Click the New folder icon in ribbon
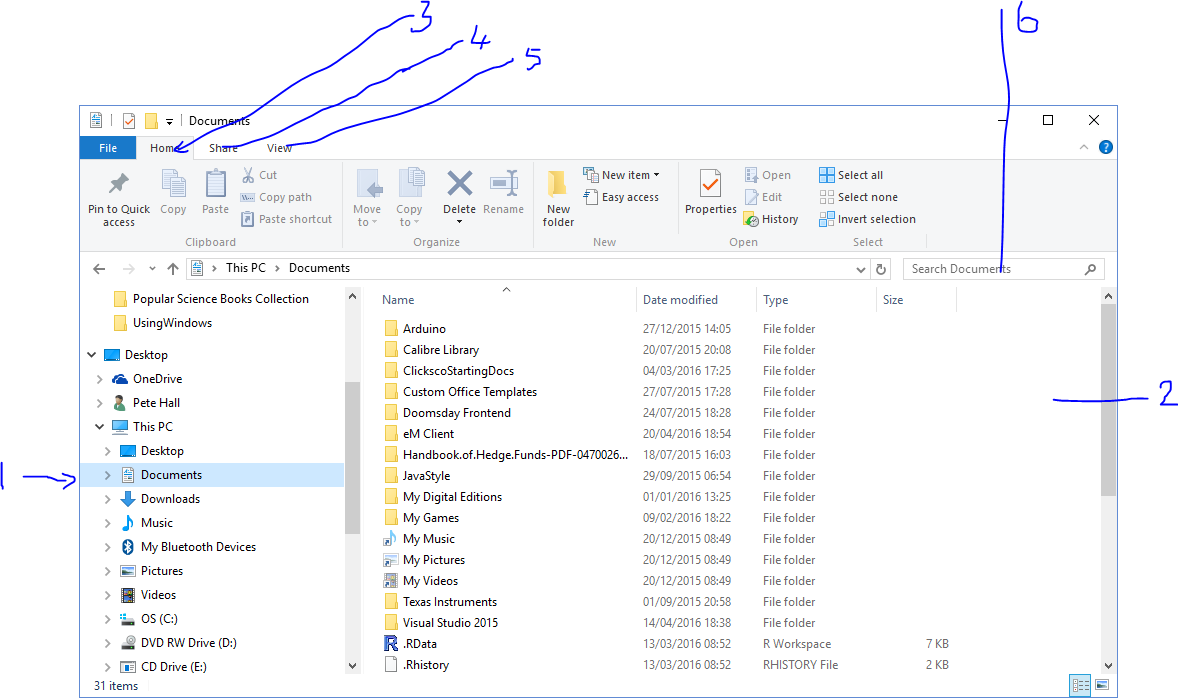Viewport: 1178px width, 698px height. [558, 185]
